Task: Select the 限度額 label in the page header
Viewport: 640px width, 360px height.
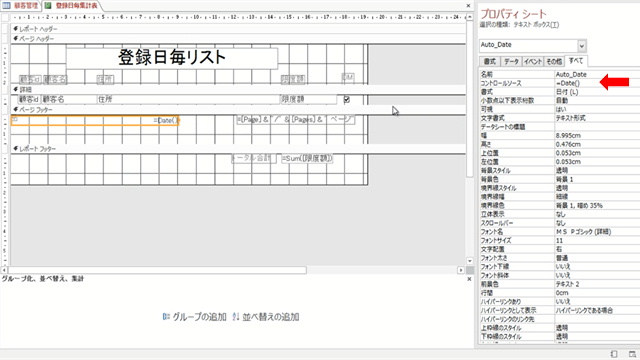Action: 293,79
